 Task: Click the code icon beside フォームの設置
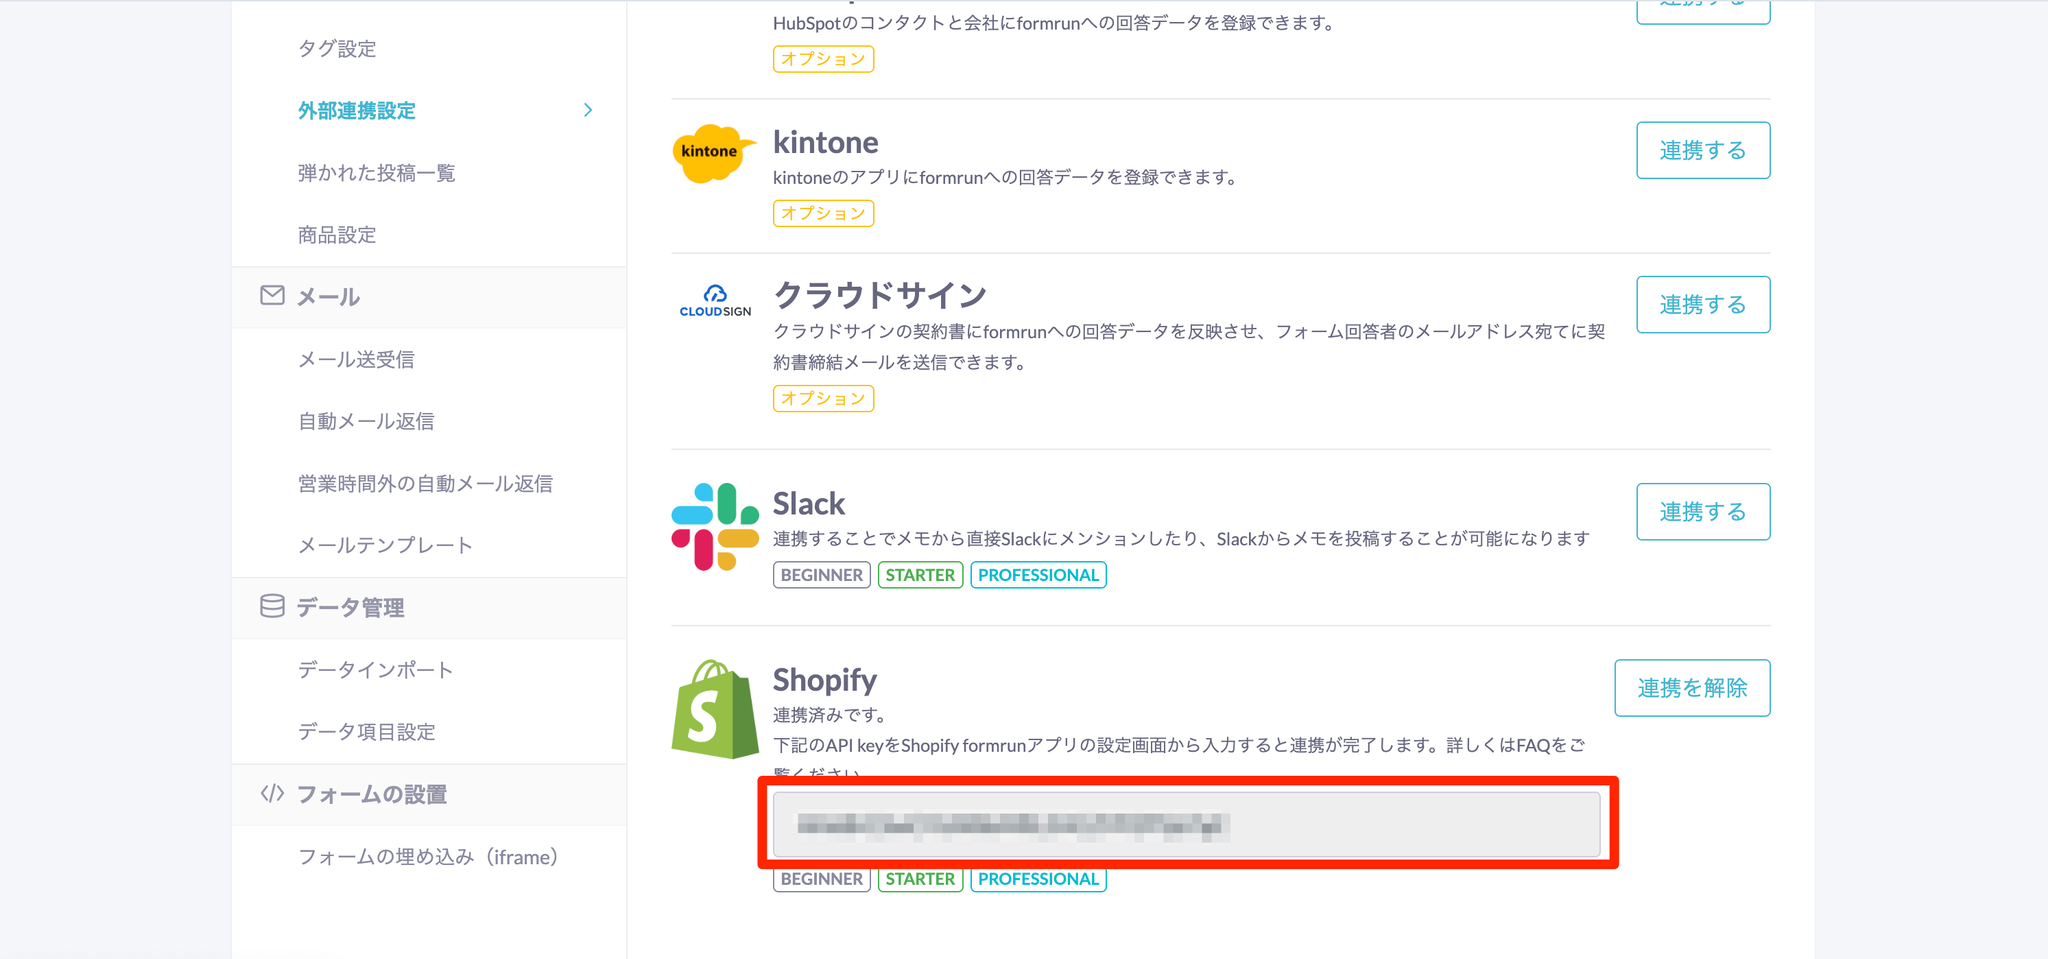[272, 793]
